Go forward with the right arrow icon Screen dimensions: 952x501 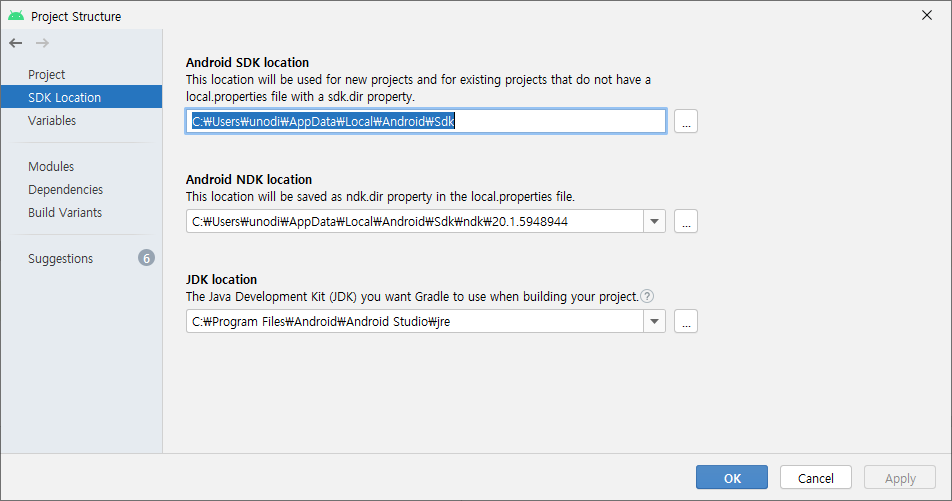[x=42, y=43]
